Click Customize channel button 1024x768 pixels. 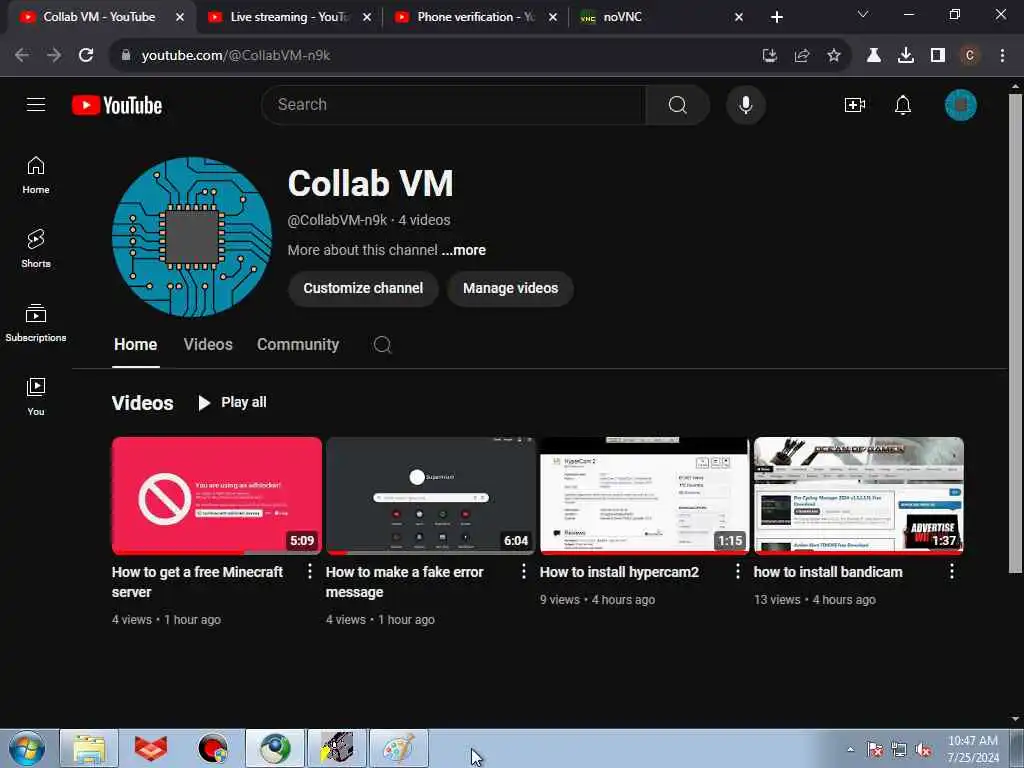click(x=363, y=288)
